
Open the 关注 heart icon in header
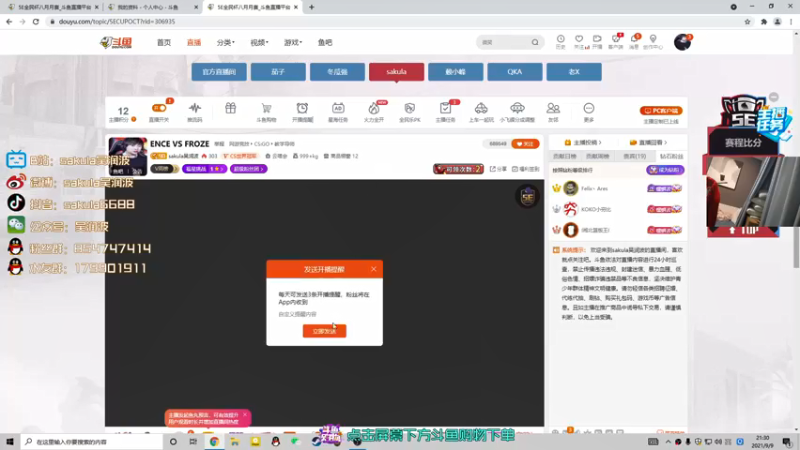(x=579, y=39)
